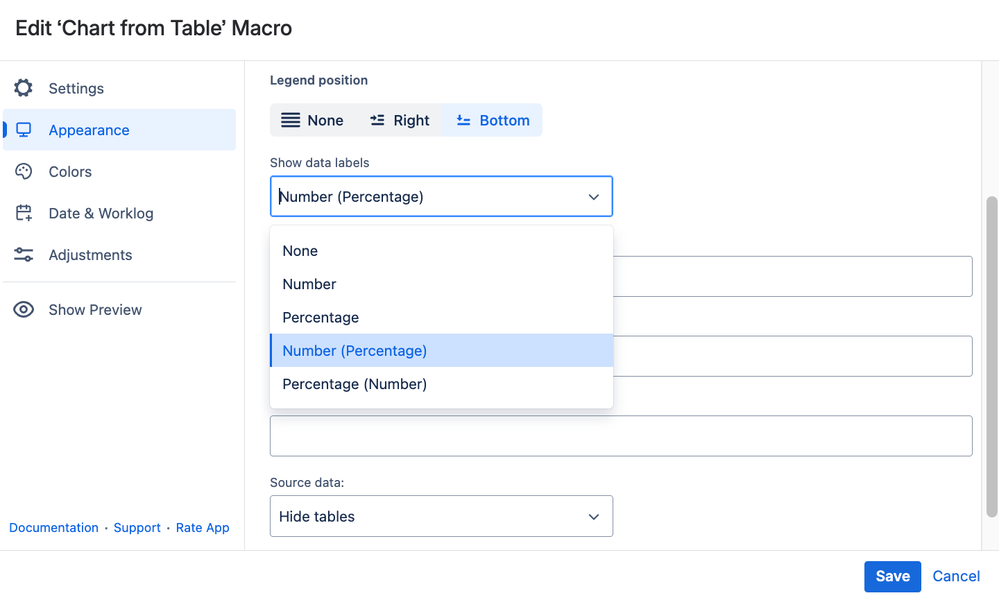Click the Settings gear icon
999x602 pixels.
pyautogui.click(x=24, y=88)
